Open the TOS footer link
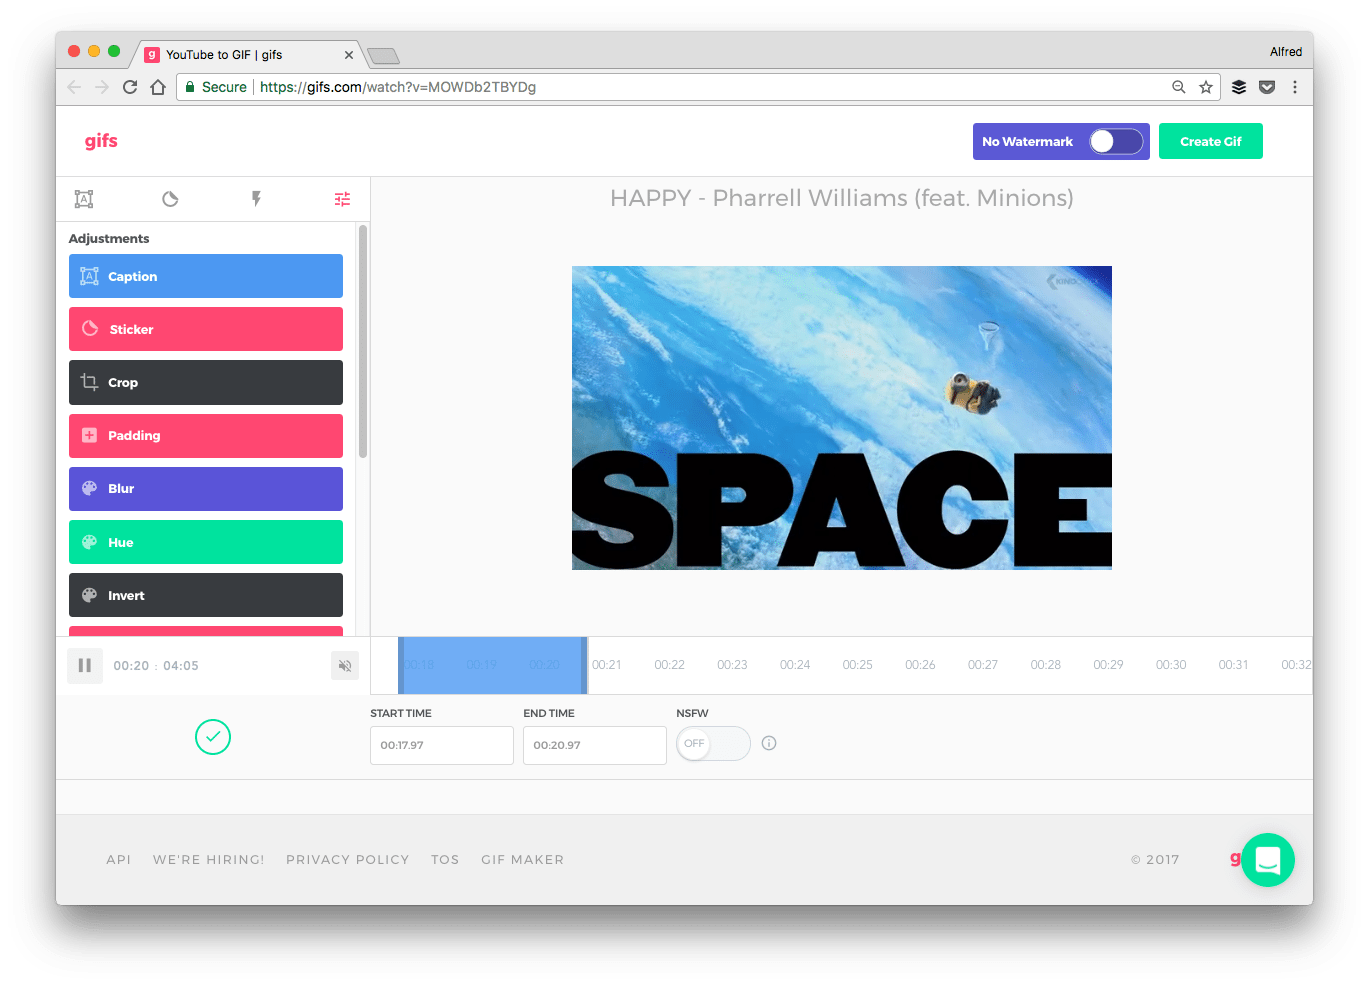1369x985 pixels. pyautogui.click(x=445, y=859)
